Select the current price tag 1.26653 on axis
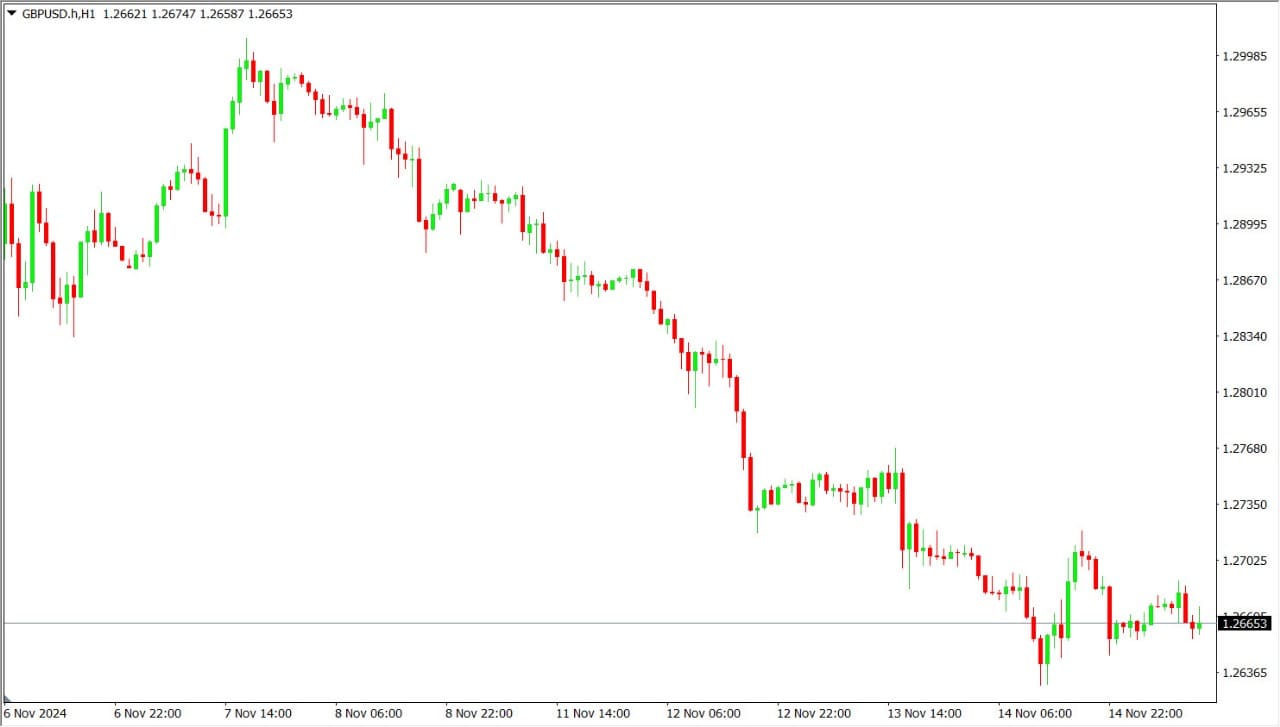Image resolution: width=1280 pixels, height=727 pixels. point(1246,624)
